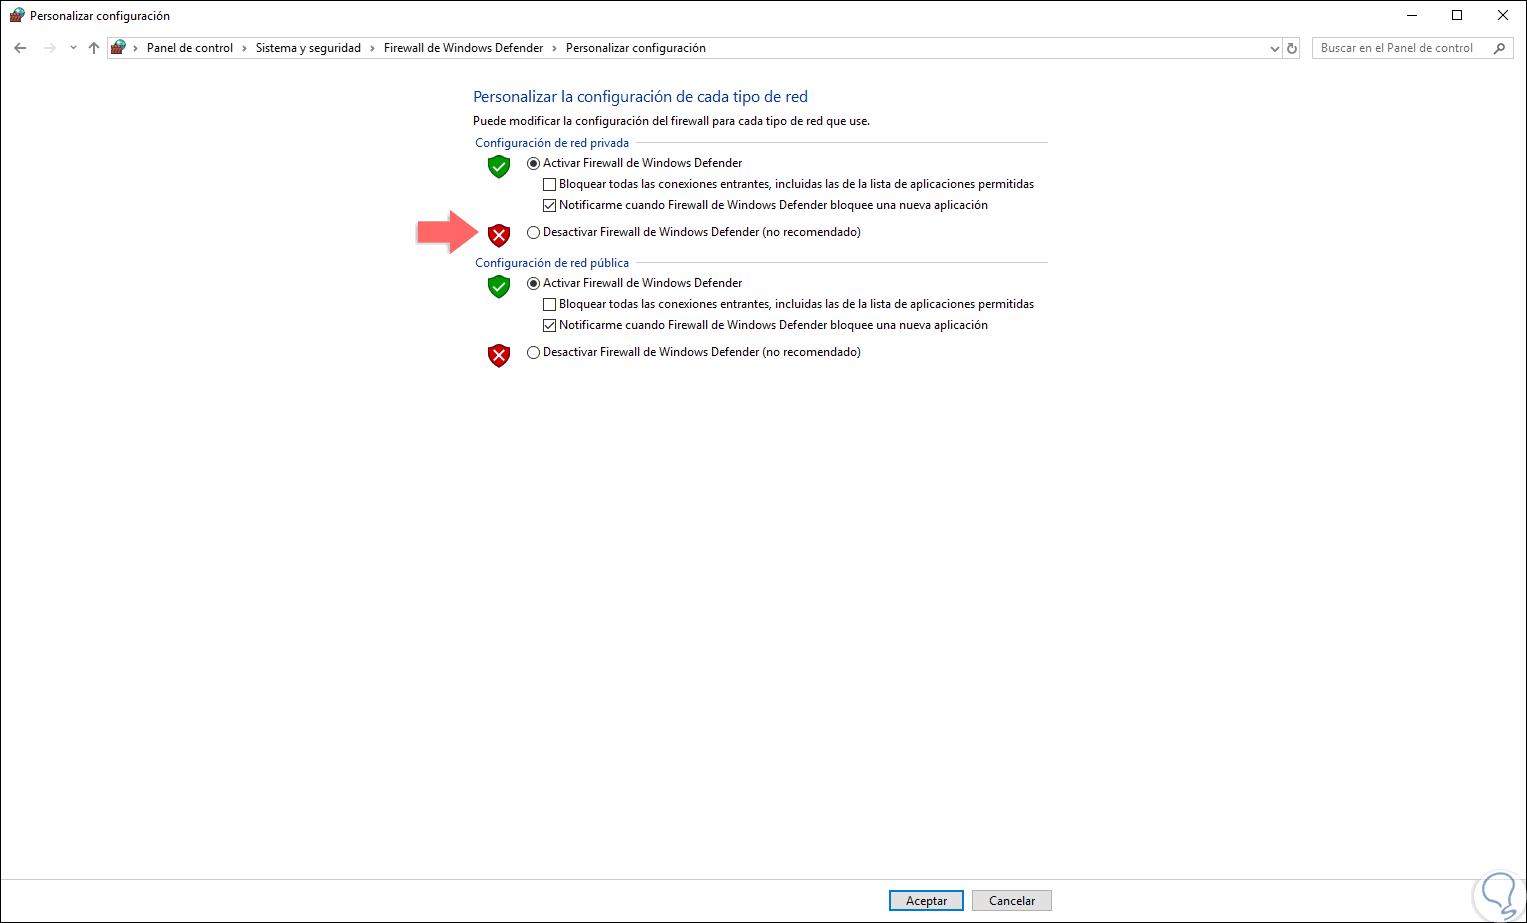Maximize the Personalizar configuración window
1527x923 pixels.
point(1457,15)
